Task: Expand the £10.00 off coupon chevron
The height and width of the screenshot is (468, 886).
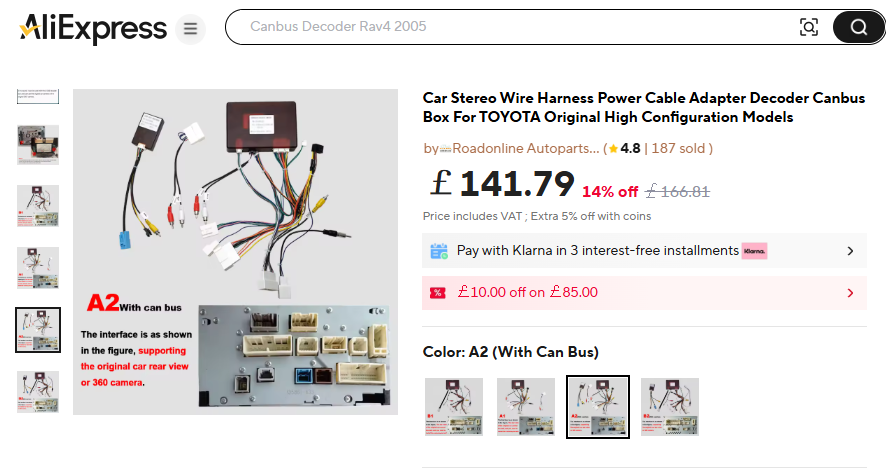Action: tap(850, 293)
